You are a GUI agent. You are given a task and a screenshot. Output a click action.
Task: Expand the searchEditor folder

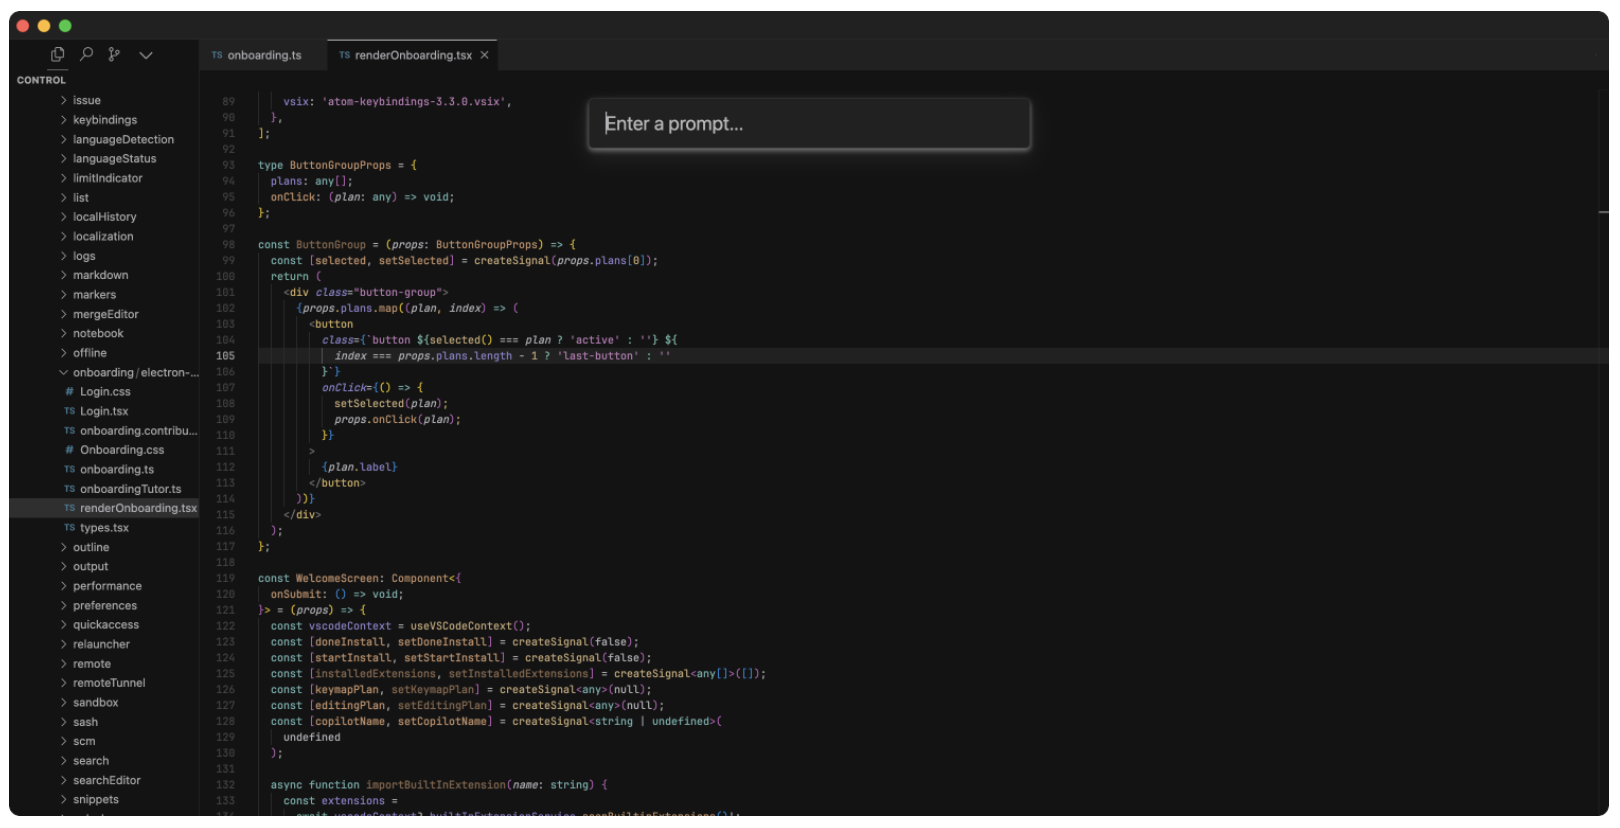click(x=106, y=780)
